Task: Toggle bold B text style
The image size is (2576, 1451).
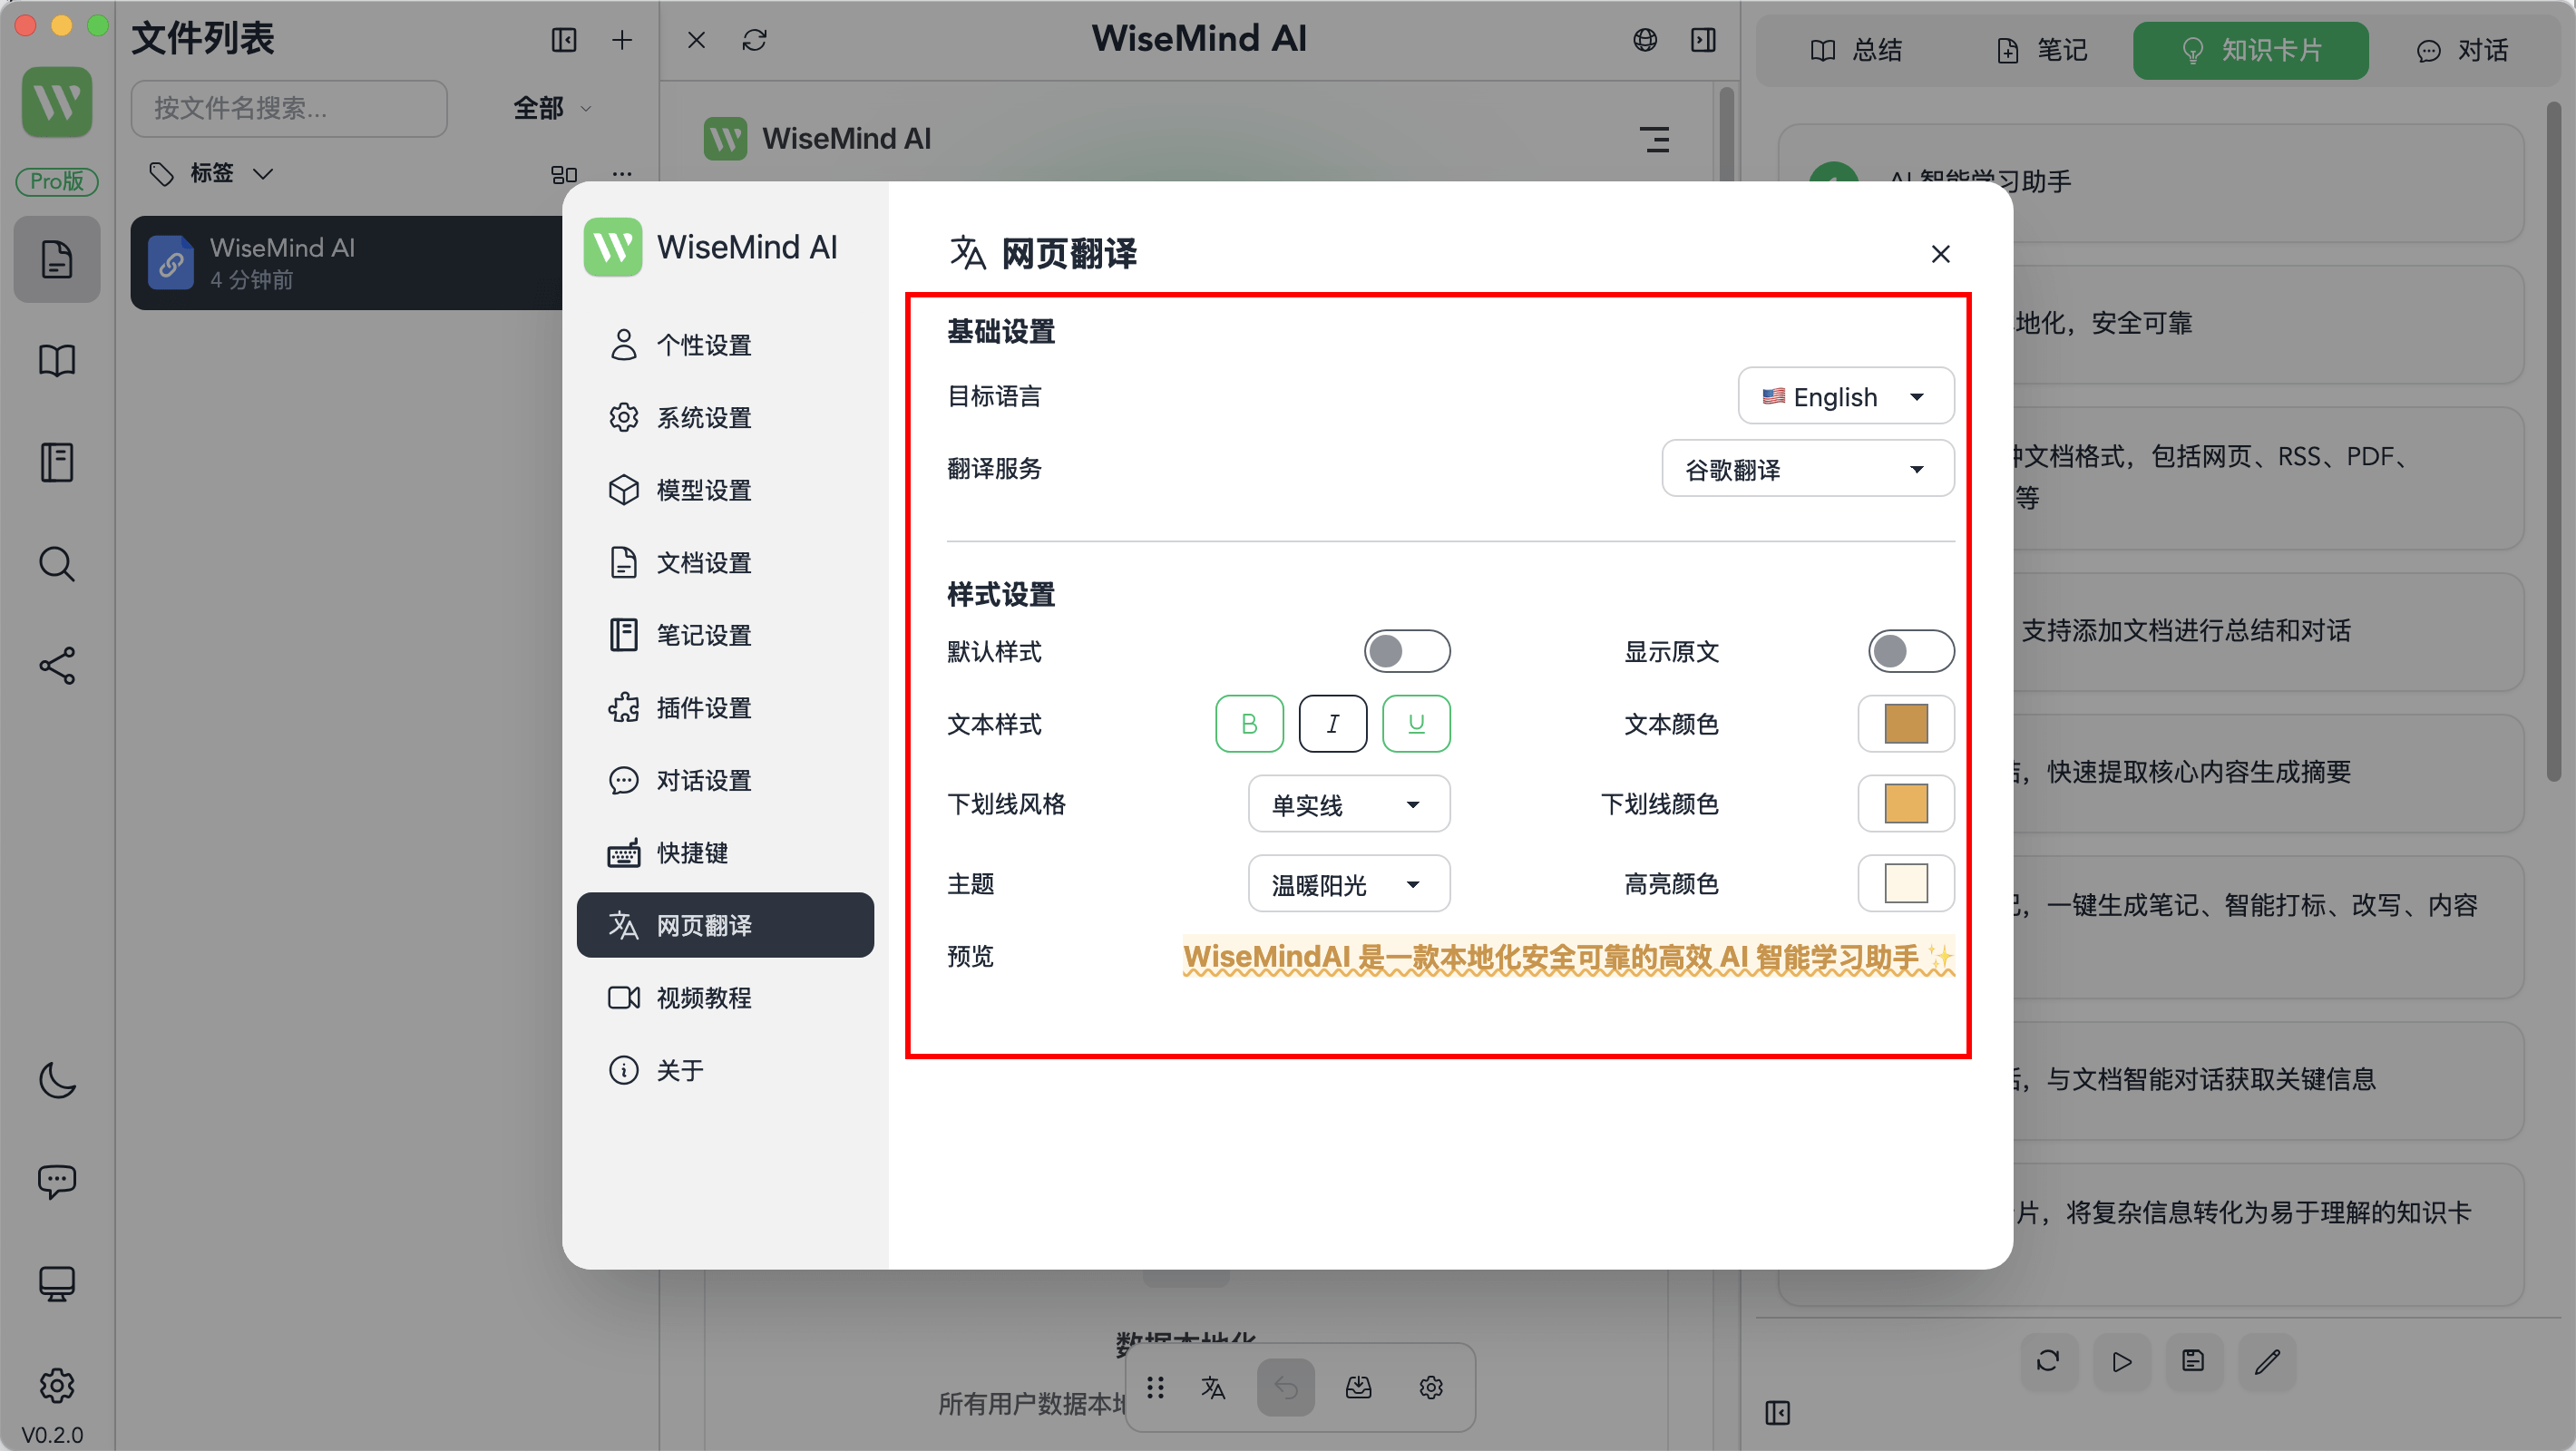Action: point(1249,724)
